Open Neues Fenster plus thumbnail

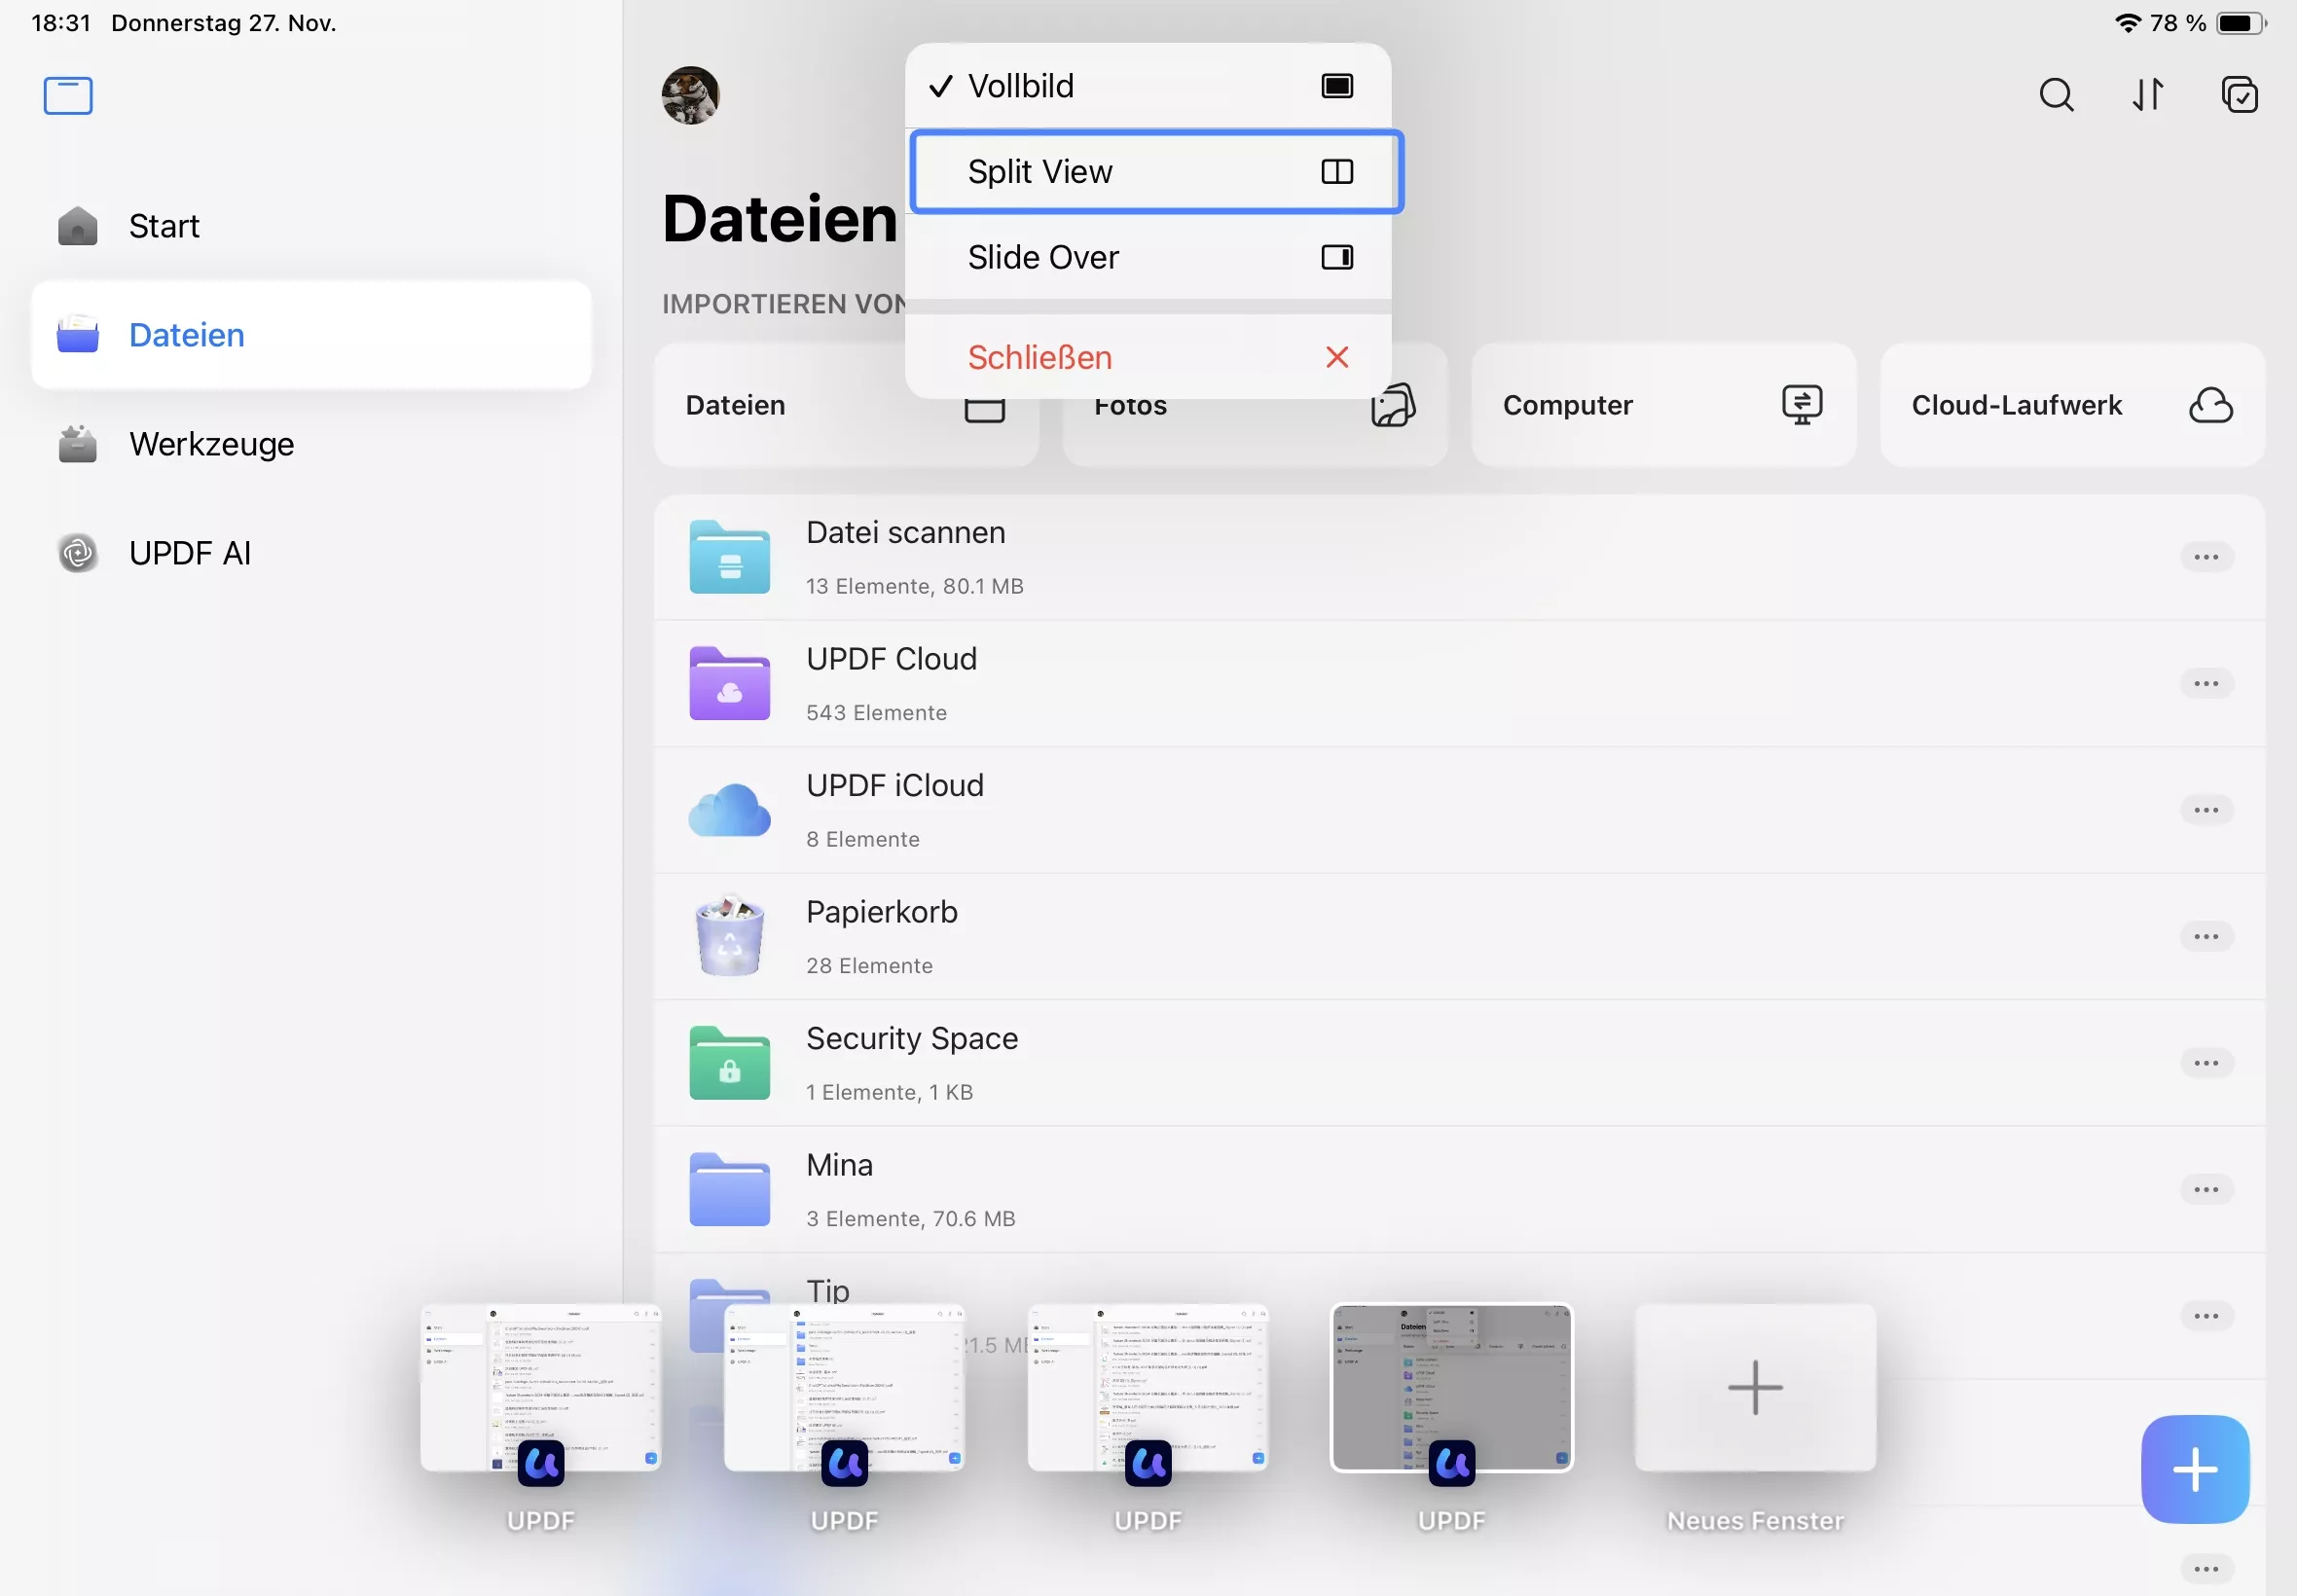1754,1388
